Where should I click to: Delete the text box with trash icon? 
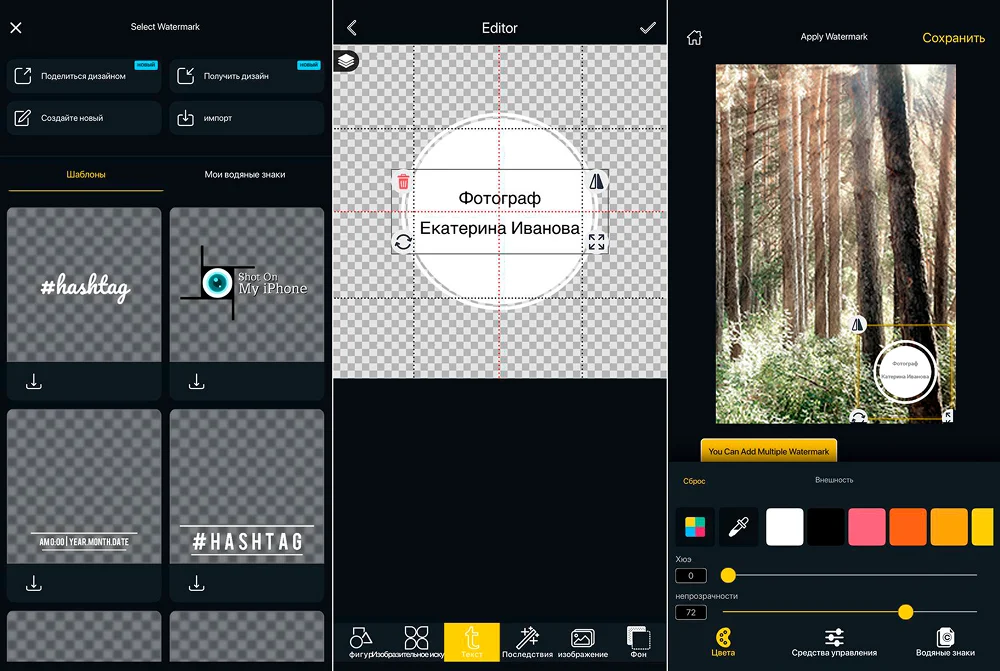point(403,182)
